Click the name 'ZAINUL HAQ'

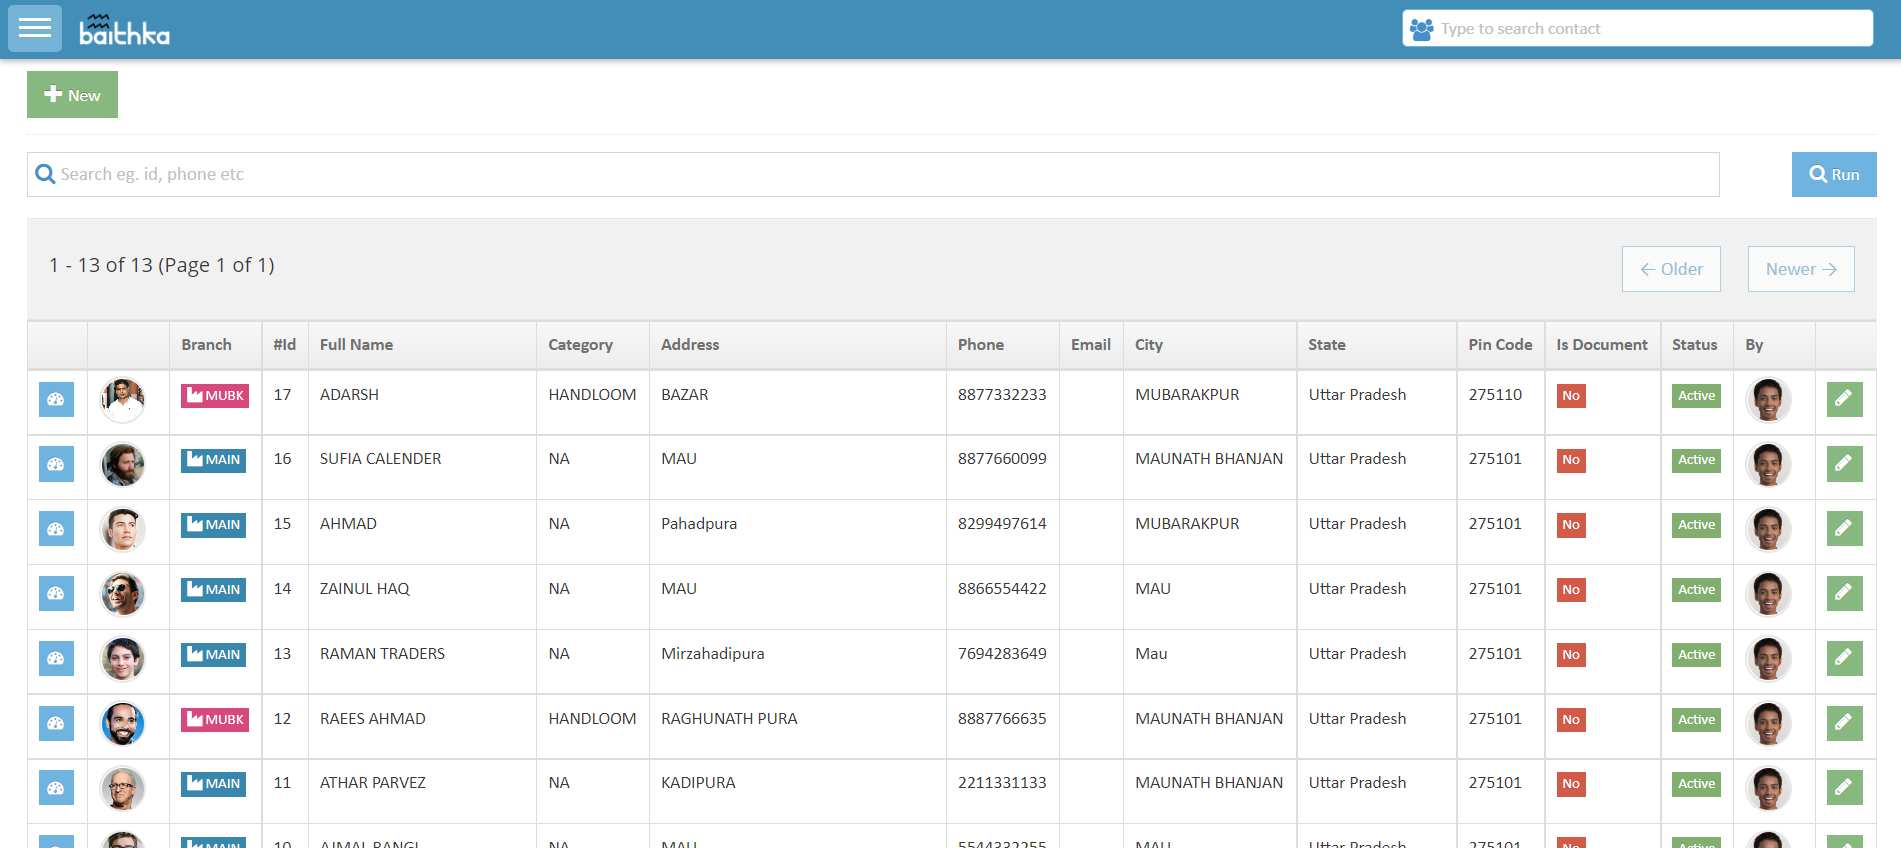365,589
